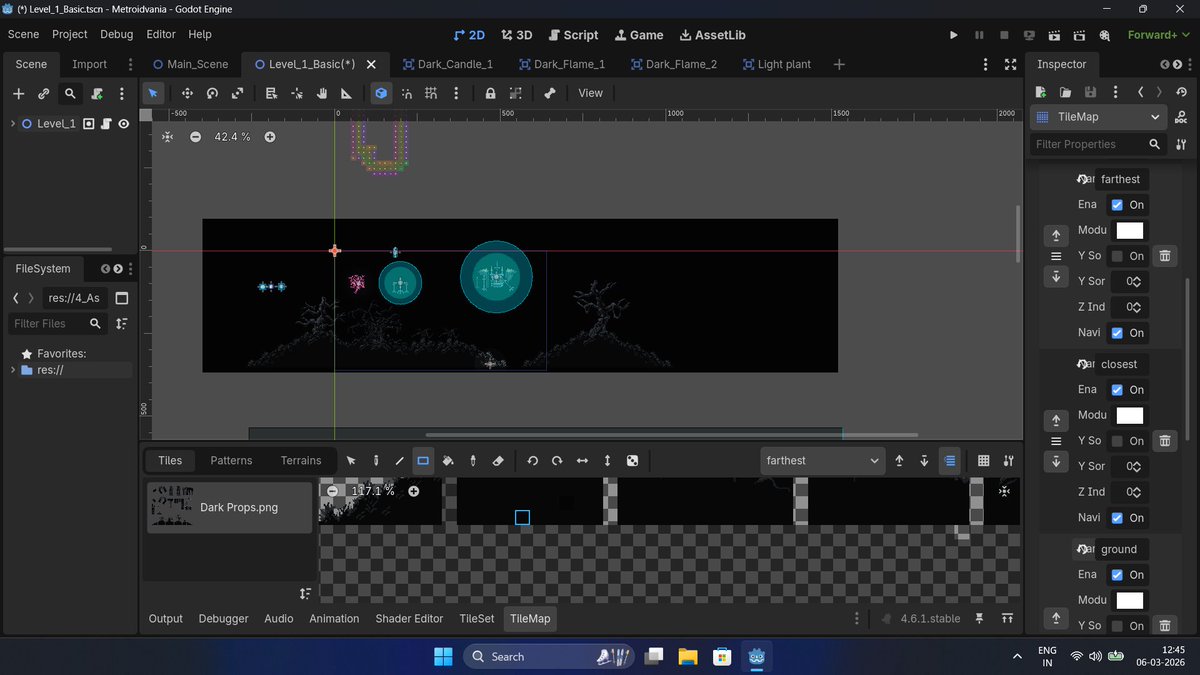
Task: Open the skeleton bone options icon
Action: pos(549,93)
